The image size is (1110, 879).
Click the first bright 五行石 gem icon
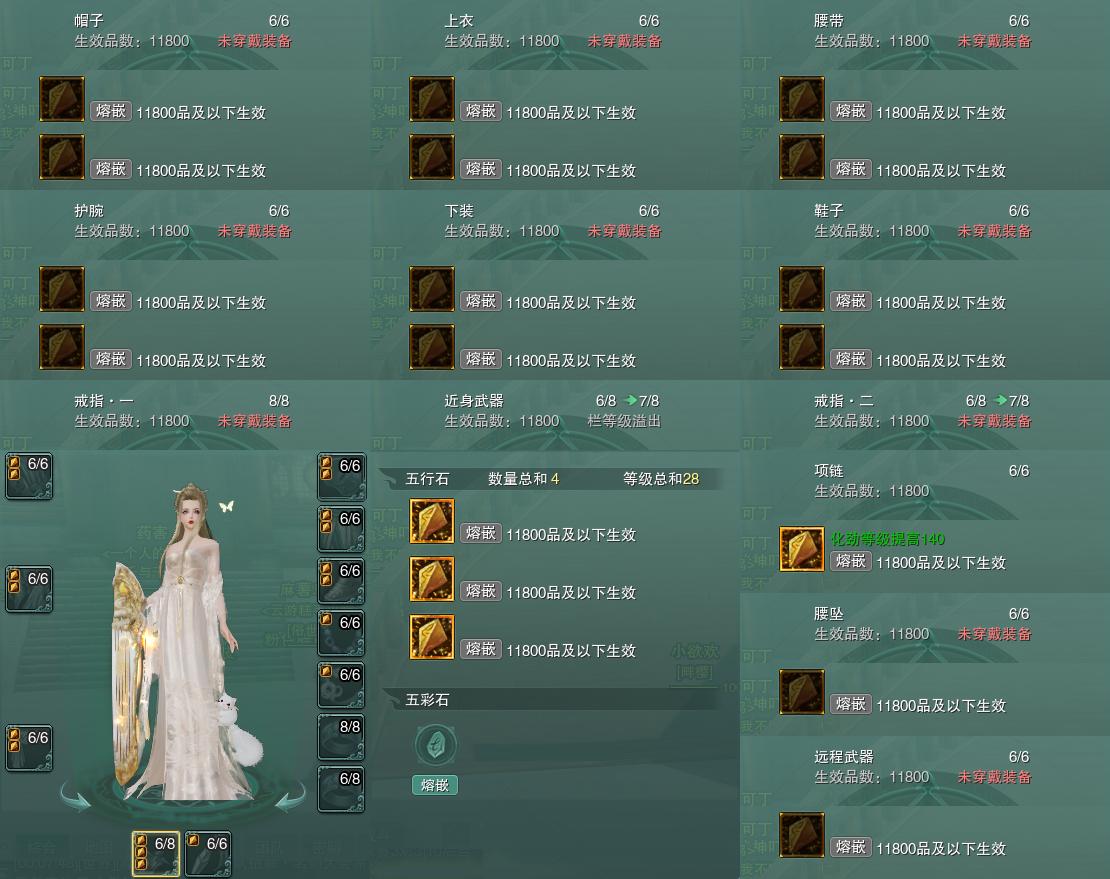pos(432,521)
